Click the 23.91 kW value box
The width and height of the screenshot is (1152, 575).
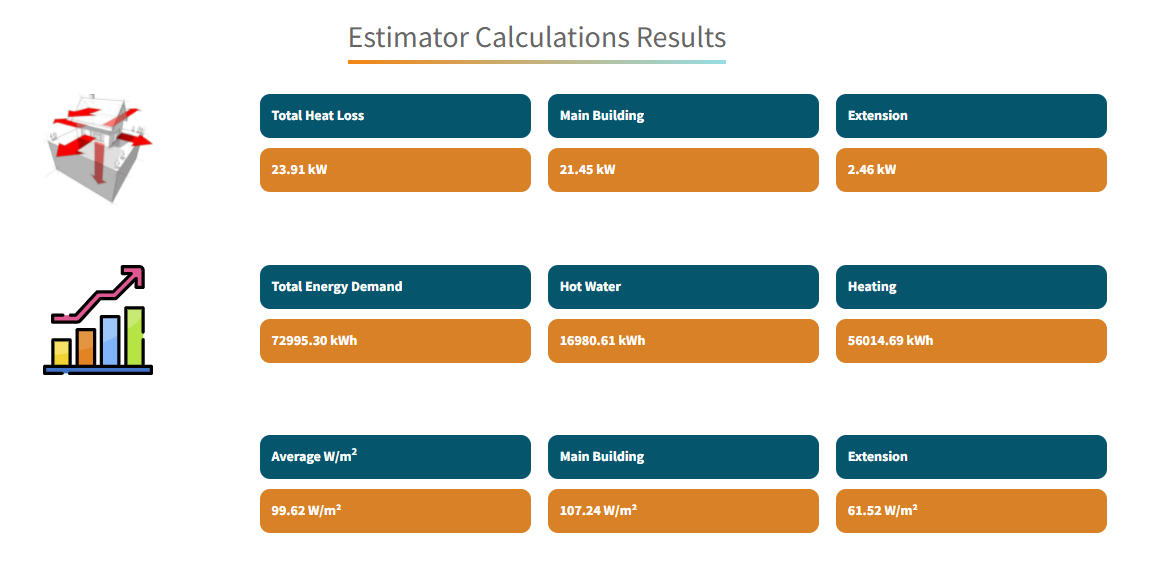[395, 170]
